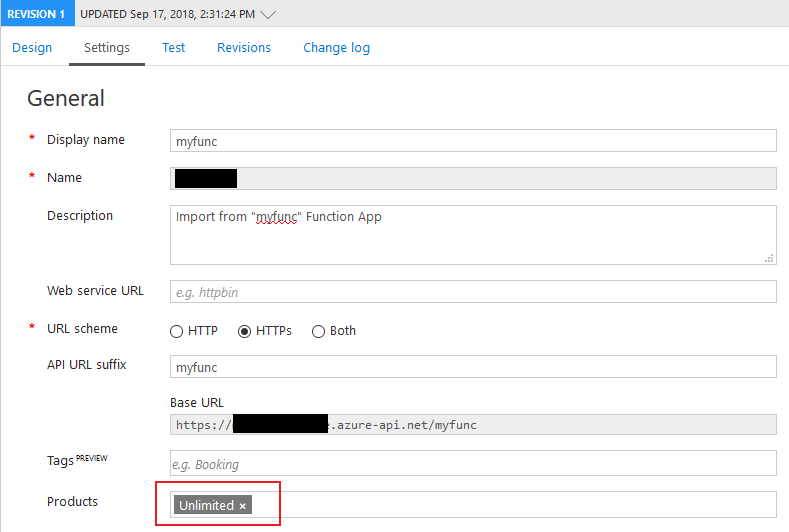789x532 pixels.
Task: Click the Products label
Action: coord(72,501)
